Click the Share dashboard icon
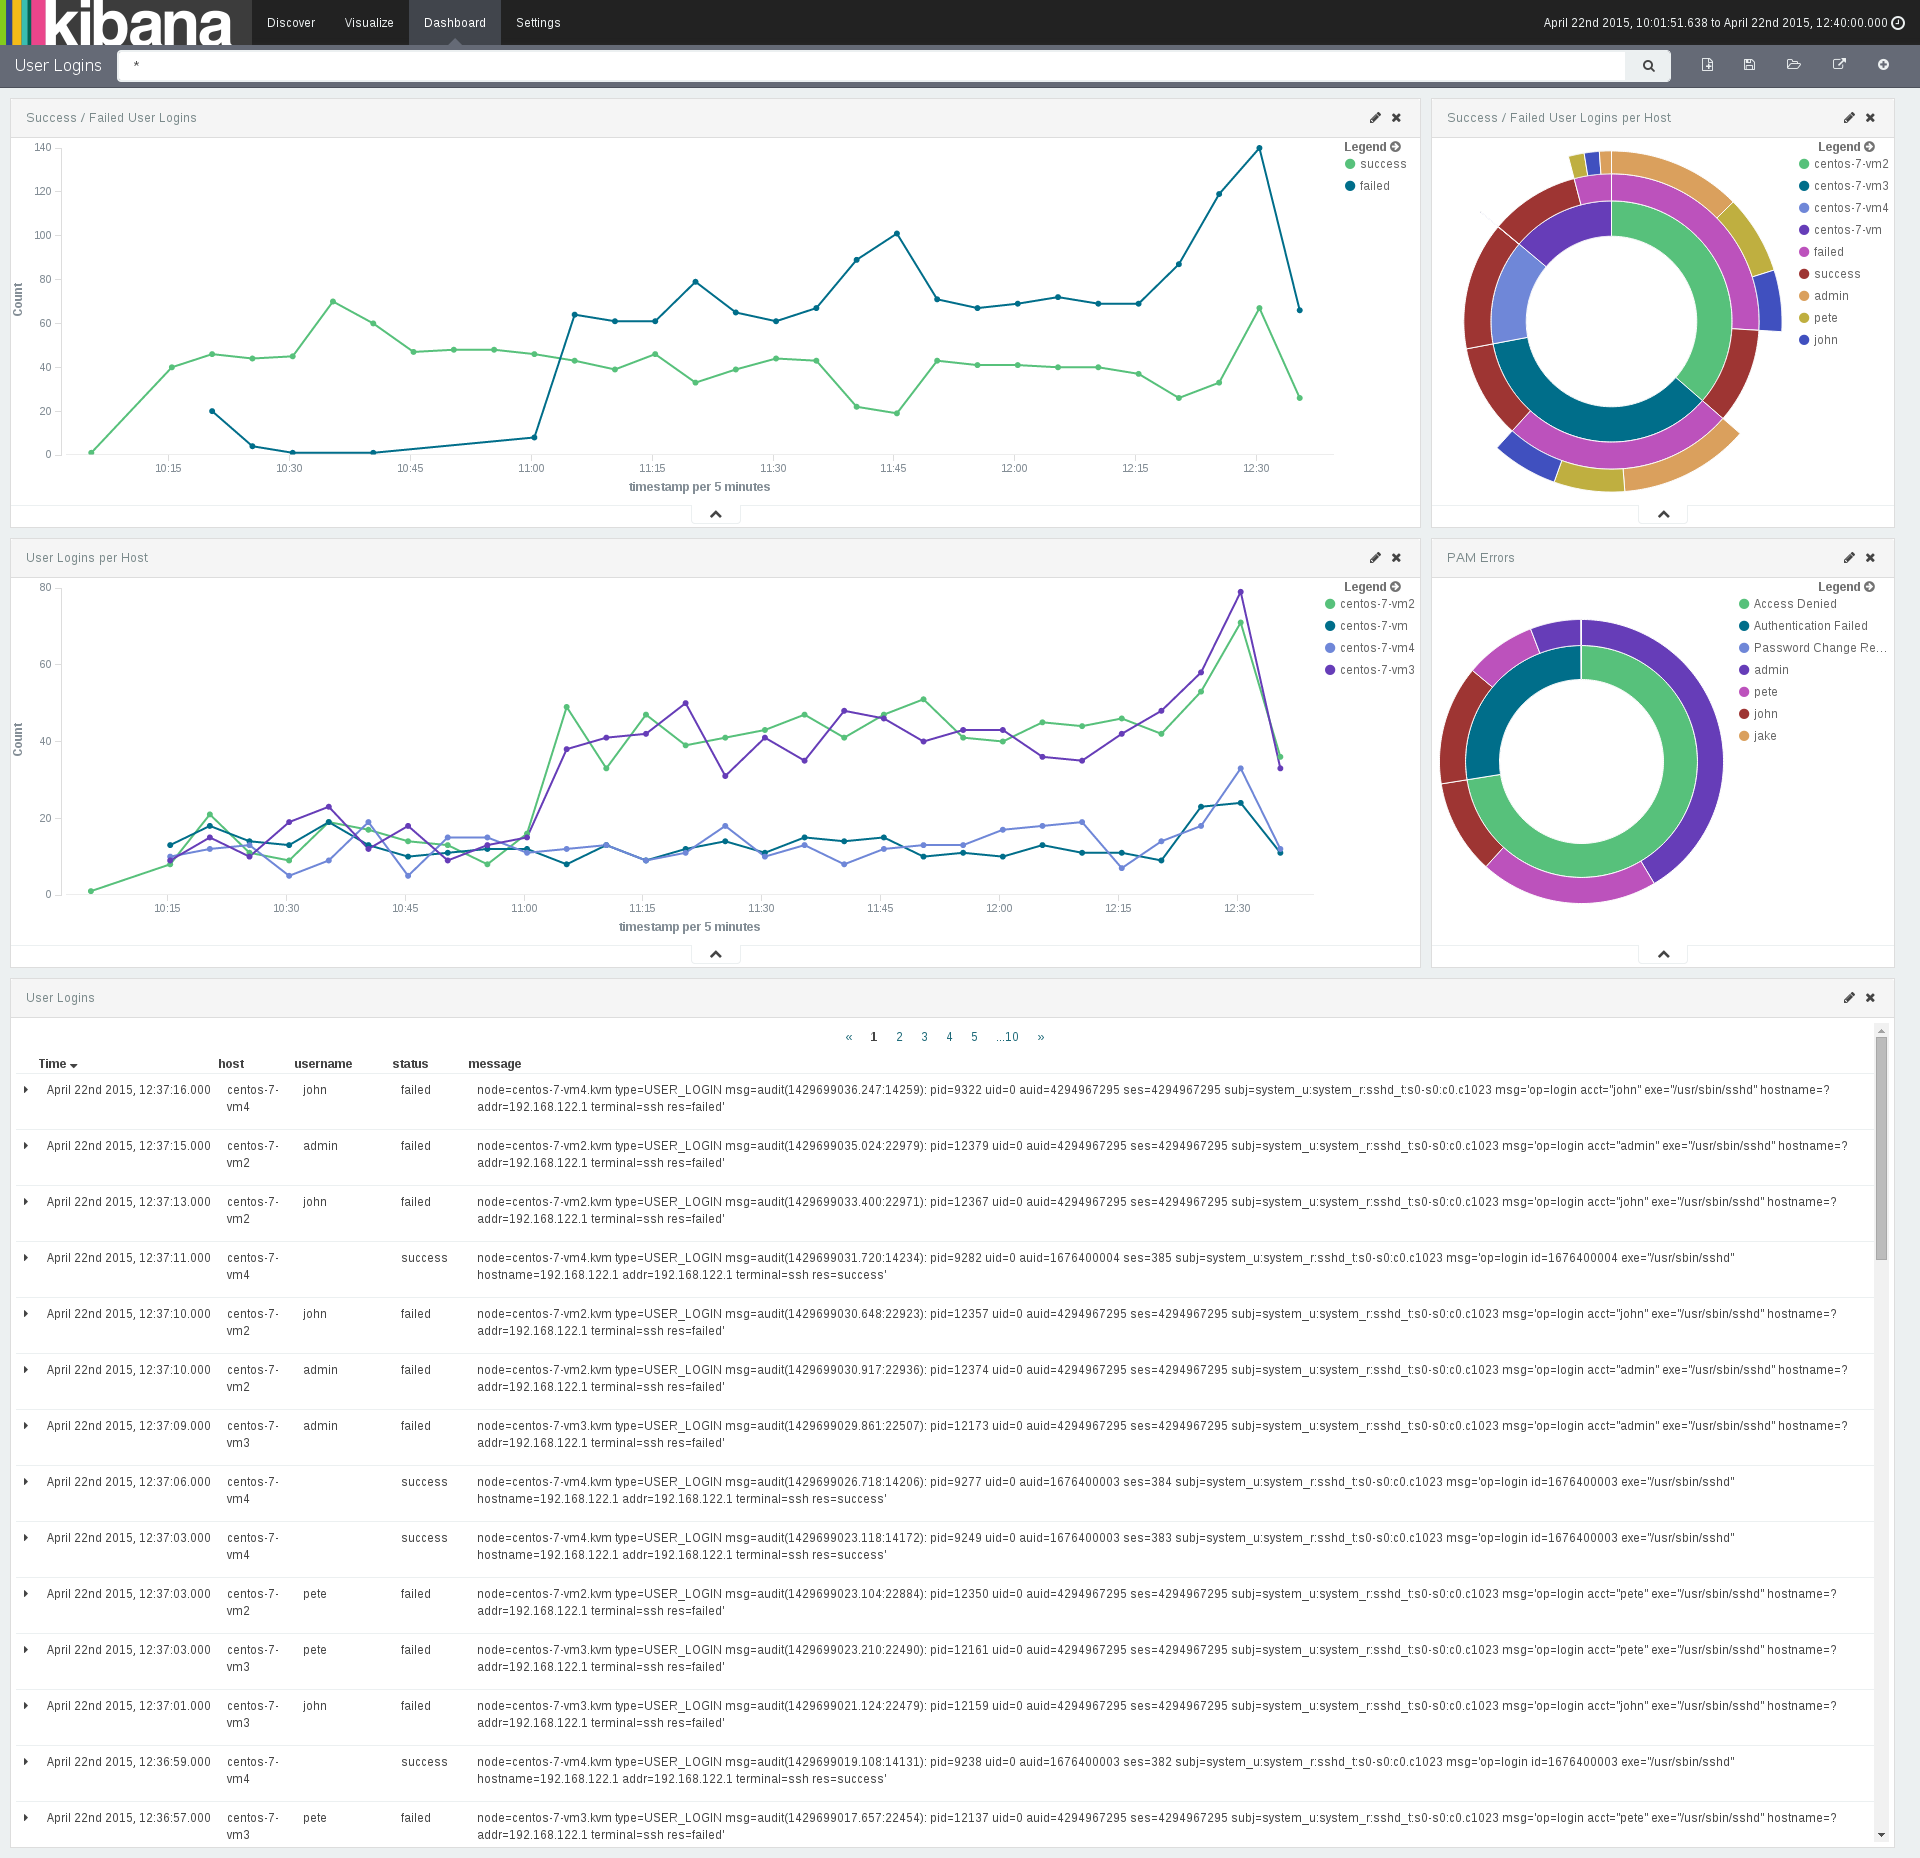Viewport: 1920px width, 1858px height. [x=1838, y=65]
